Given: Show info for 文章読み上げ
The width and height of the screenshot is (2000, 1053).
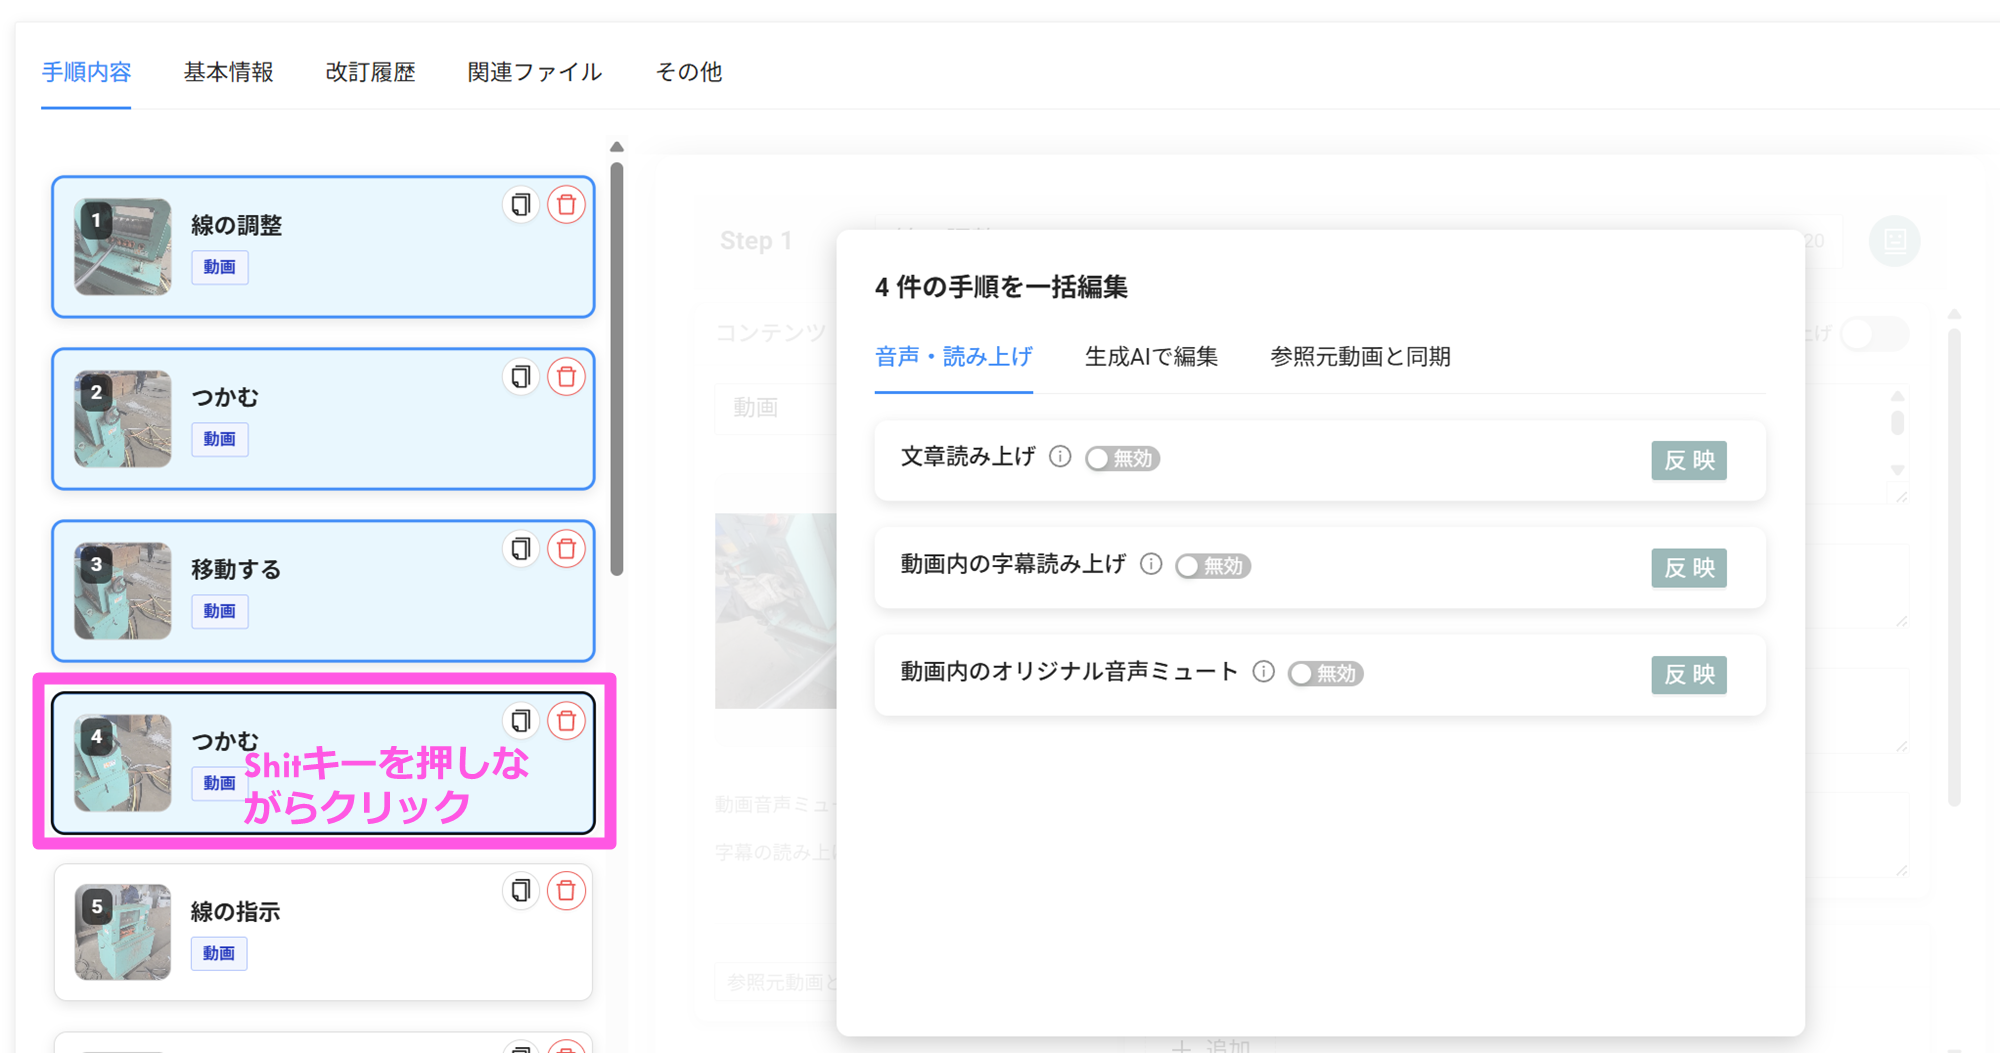Looking at the screenshot, I should (1060, 457).
